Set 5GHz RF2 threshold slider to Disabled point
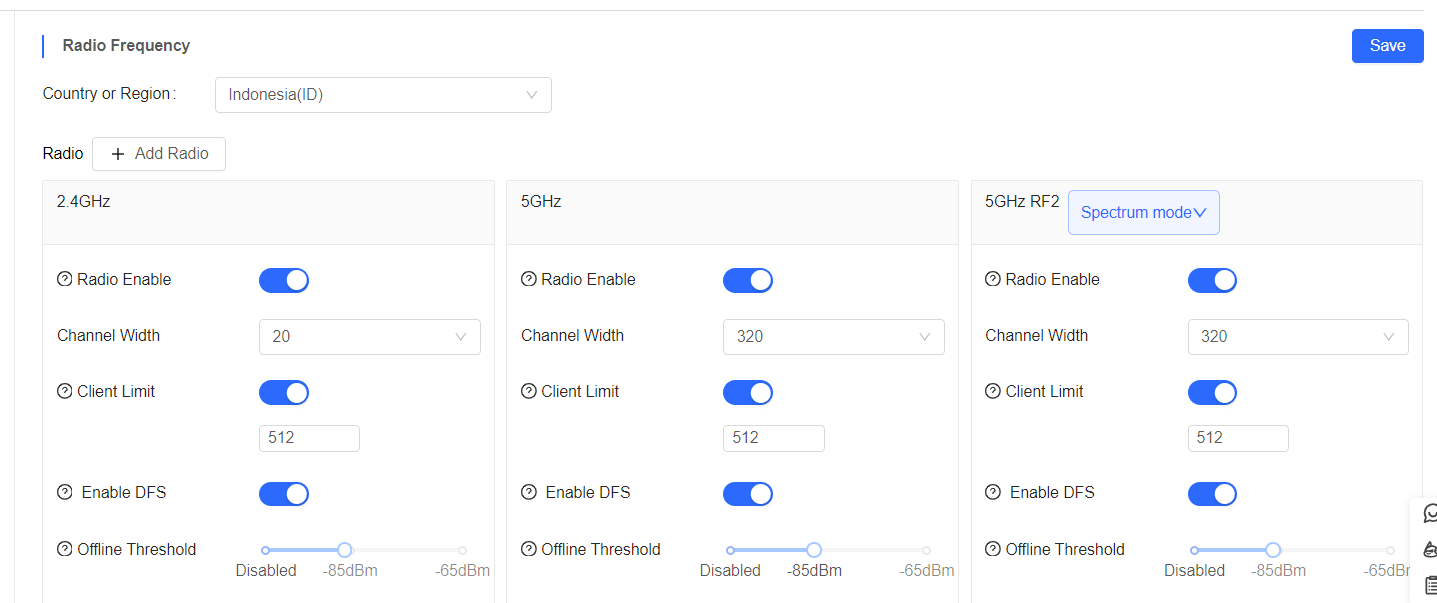The height and width of the screenshot is (603, 1437). coord(1194,550)
